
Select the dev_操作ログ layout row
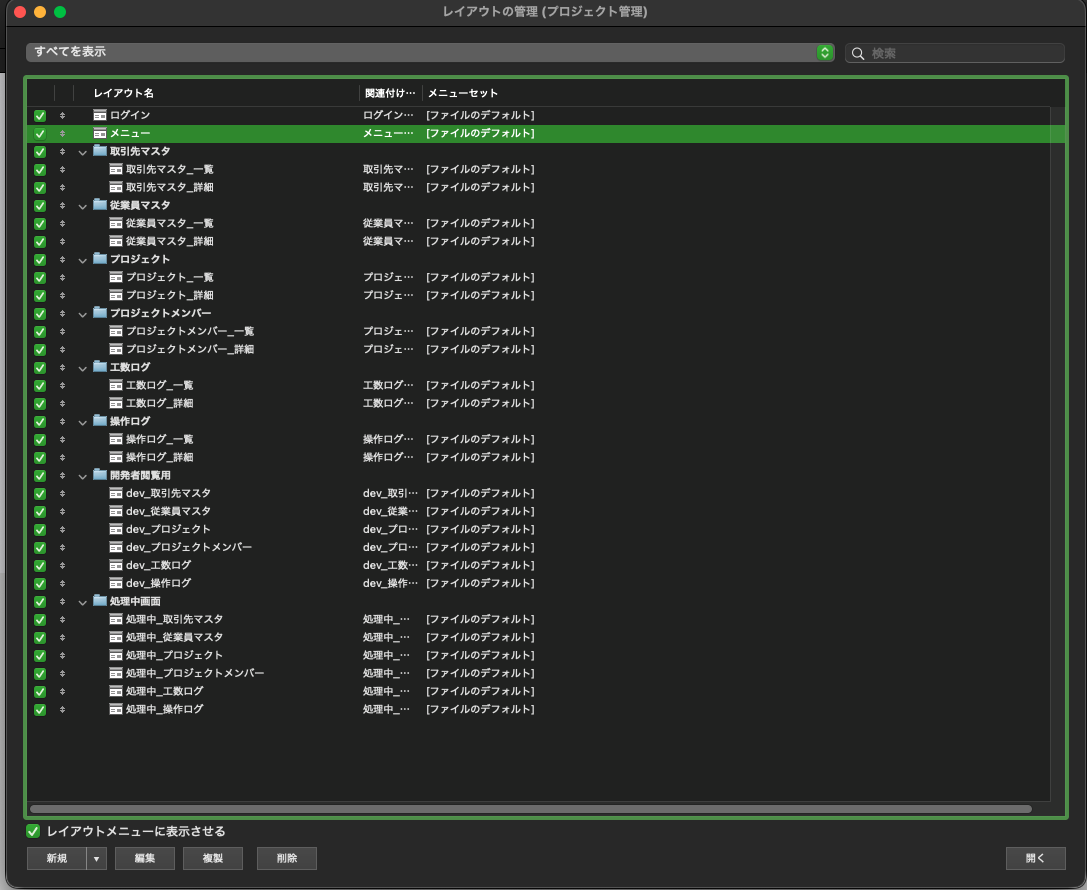pyautogui.click(x=539, y=583)
